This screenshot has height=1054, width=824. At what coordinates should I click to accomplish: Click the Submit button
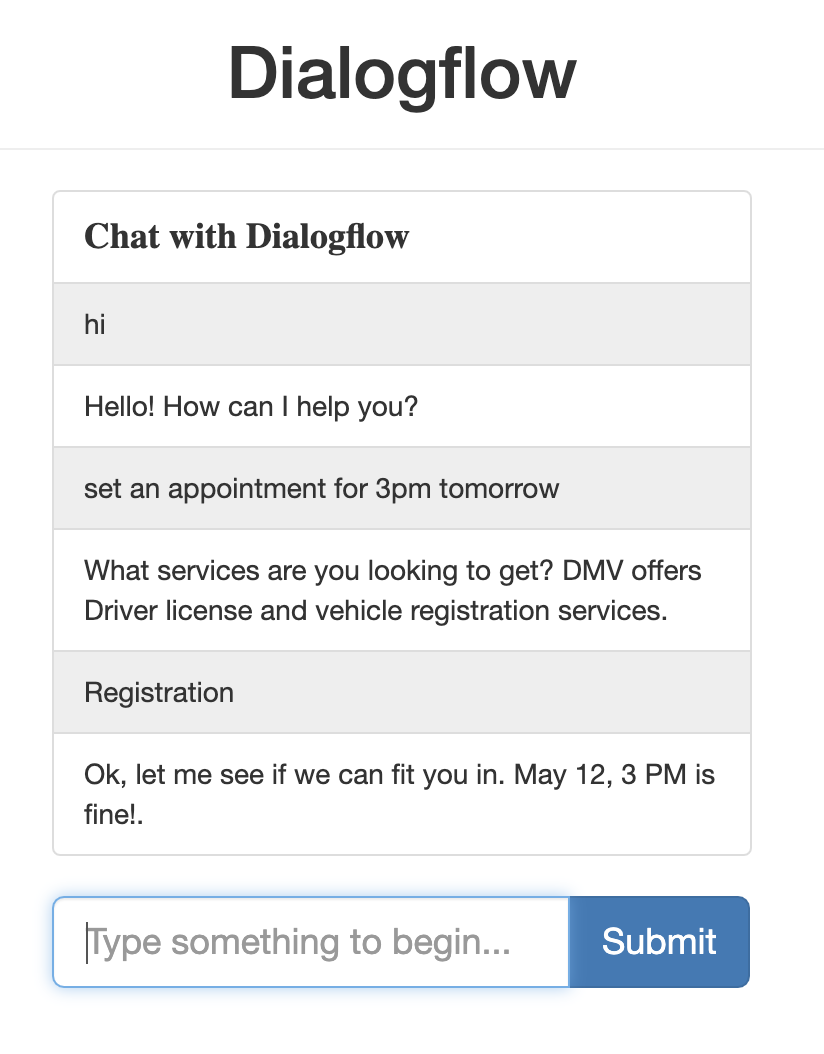[659, 941]
